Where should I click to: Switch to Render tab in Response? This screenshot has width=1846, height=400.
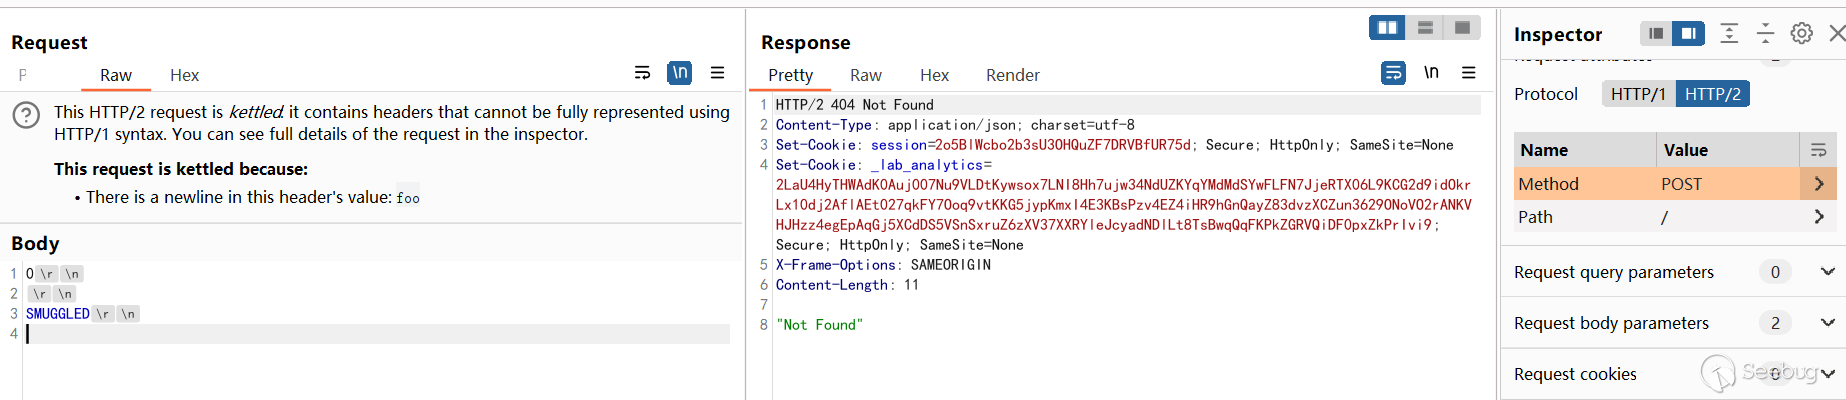click(1012, 75)
